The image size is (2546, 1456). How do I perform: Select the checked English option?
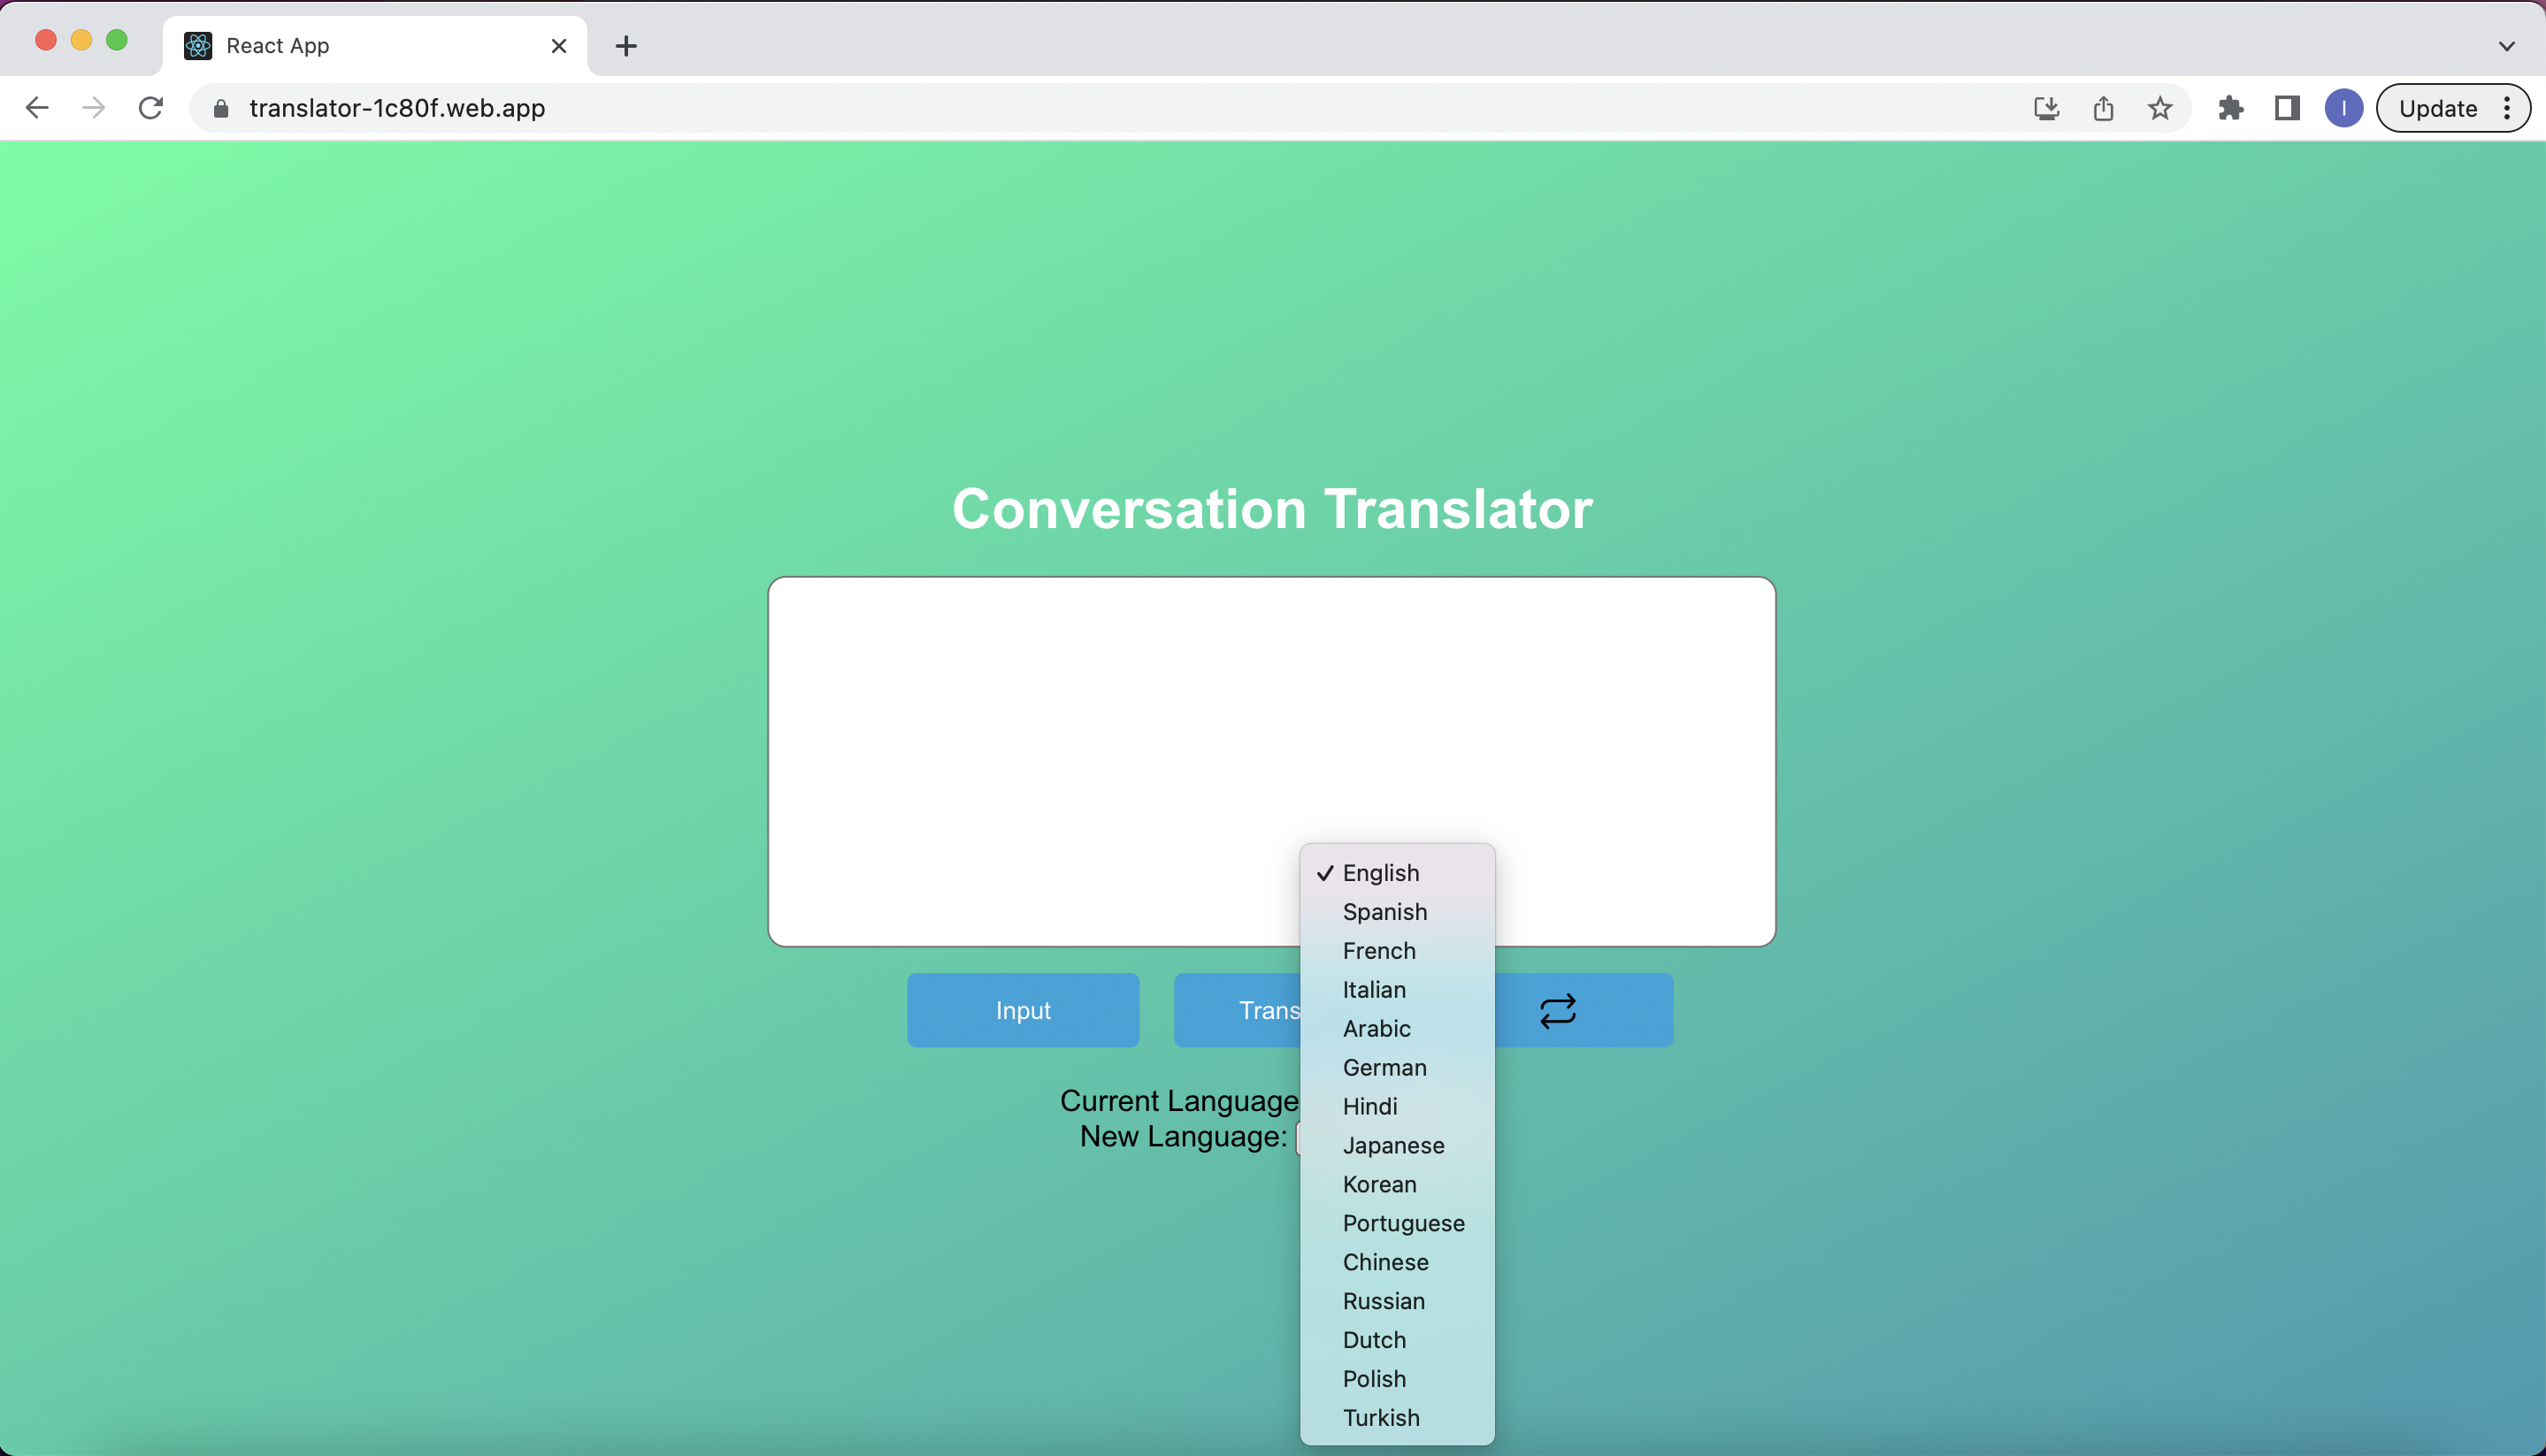(x=1380, y=872)
